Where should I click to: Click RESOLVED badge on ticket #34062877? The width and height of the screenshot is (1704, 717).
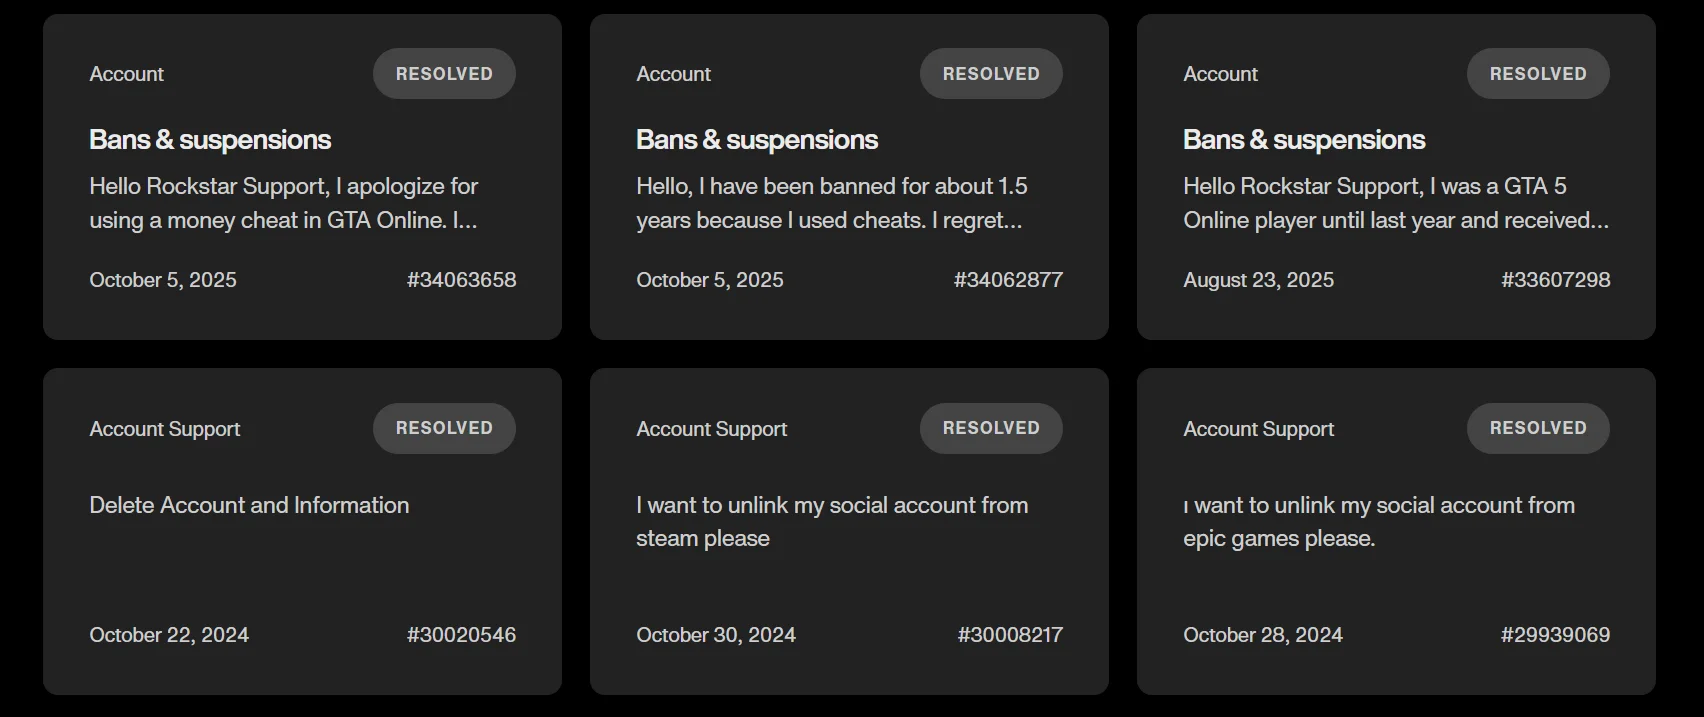coord(991,74)
